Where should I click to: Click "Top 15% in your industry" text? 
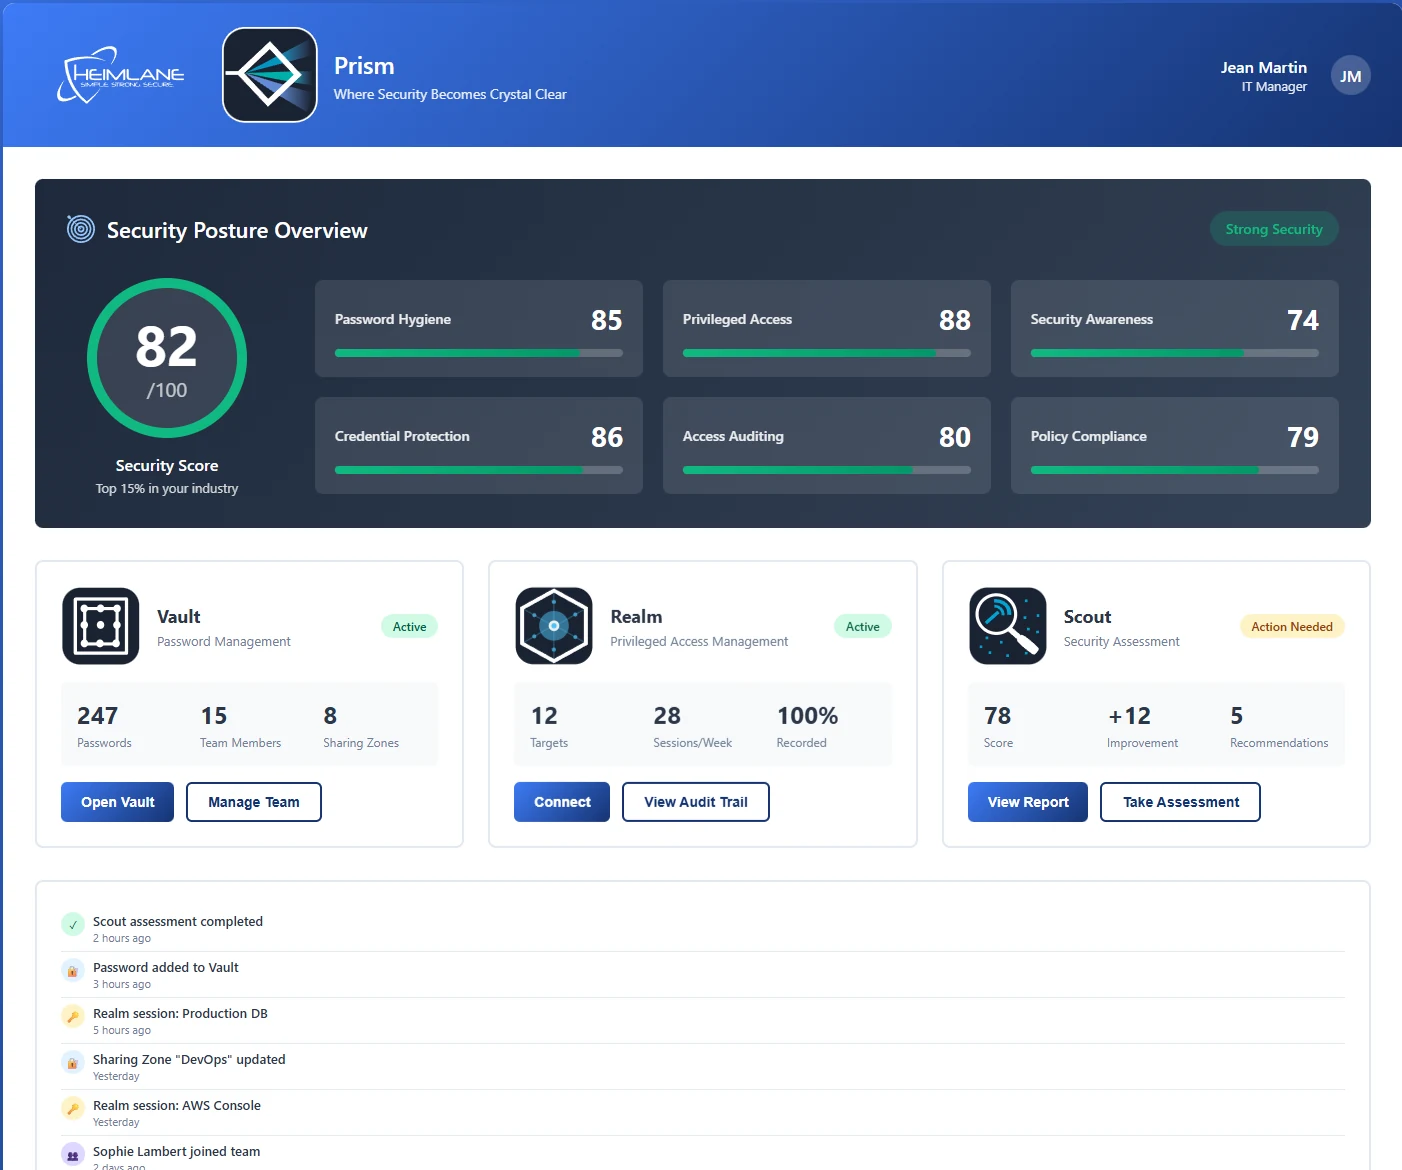coord(167,489)
